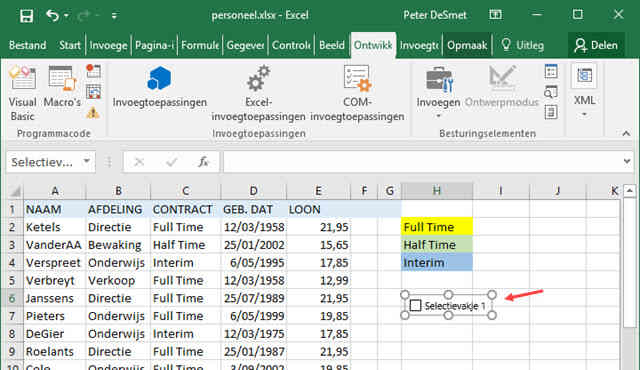640x370 pixels.
Task: Click the View Code magnifier icon
Action: 551,92
